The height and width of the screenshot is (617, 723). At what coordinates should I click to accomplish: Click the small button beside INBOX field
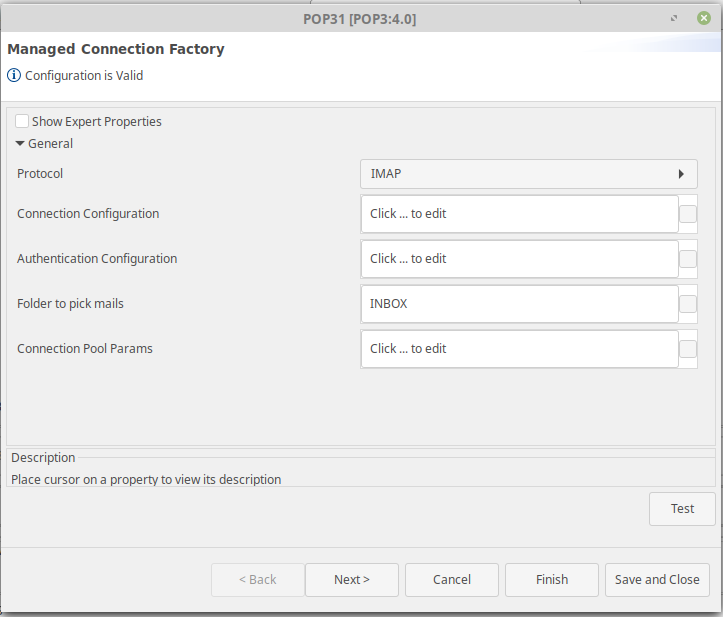coord(688,304)
